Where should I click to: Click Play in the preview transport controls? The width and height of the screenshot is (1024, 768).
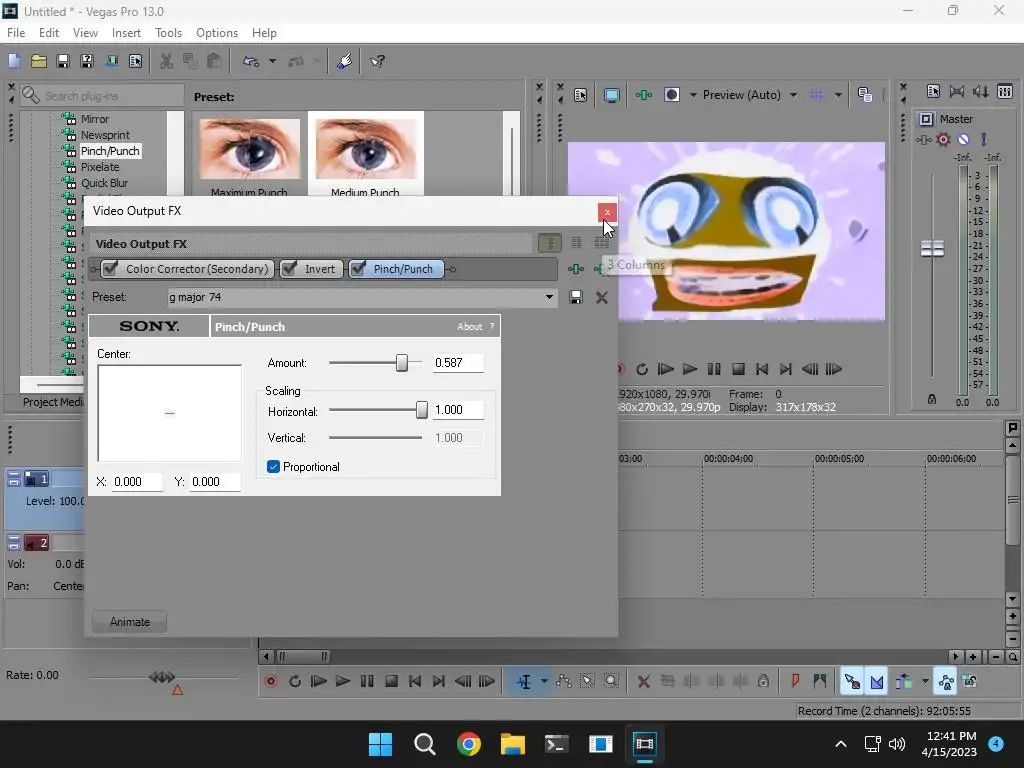point(690,369)
